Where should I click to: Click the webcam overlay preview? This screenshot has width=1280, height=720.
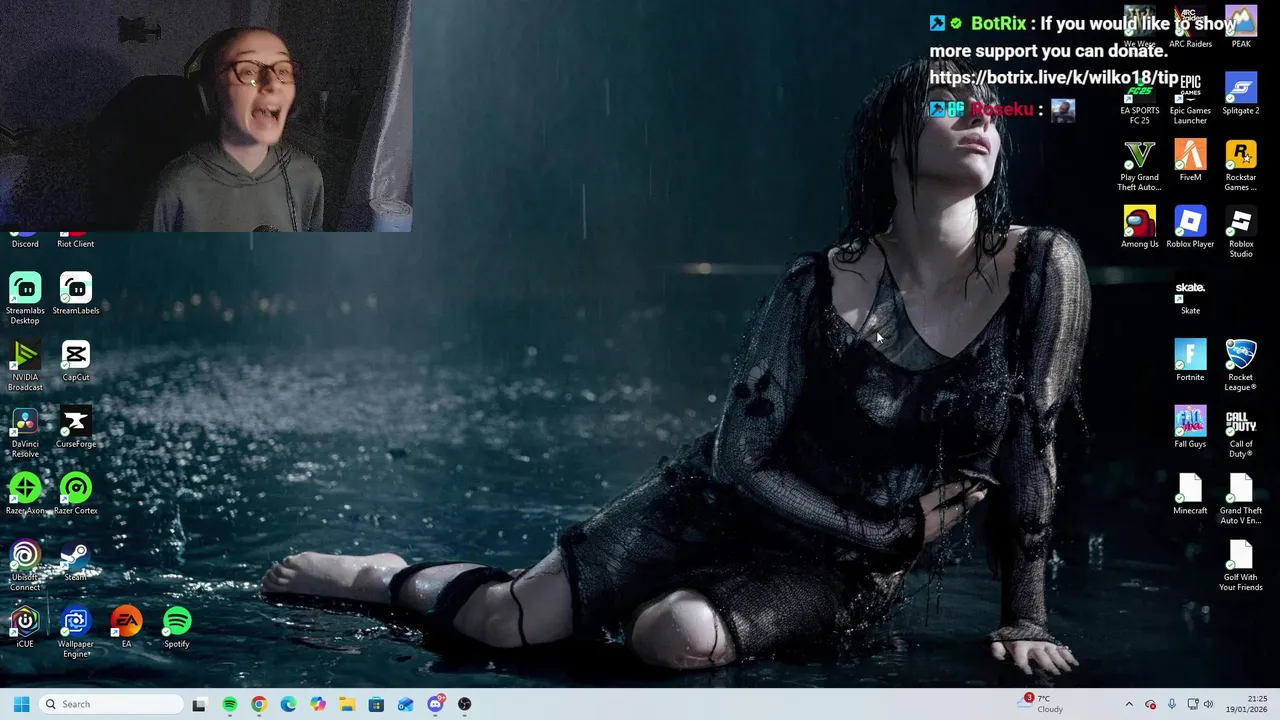click(206, 116)
